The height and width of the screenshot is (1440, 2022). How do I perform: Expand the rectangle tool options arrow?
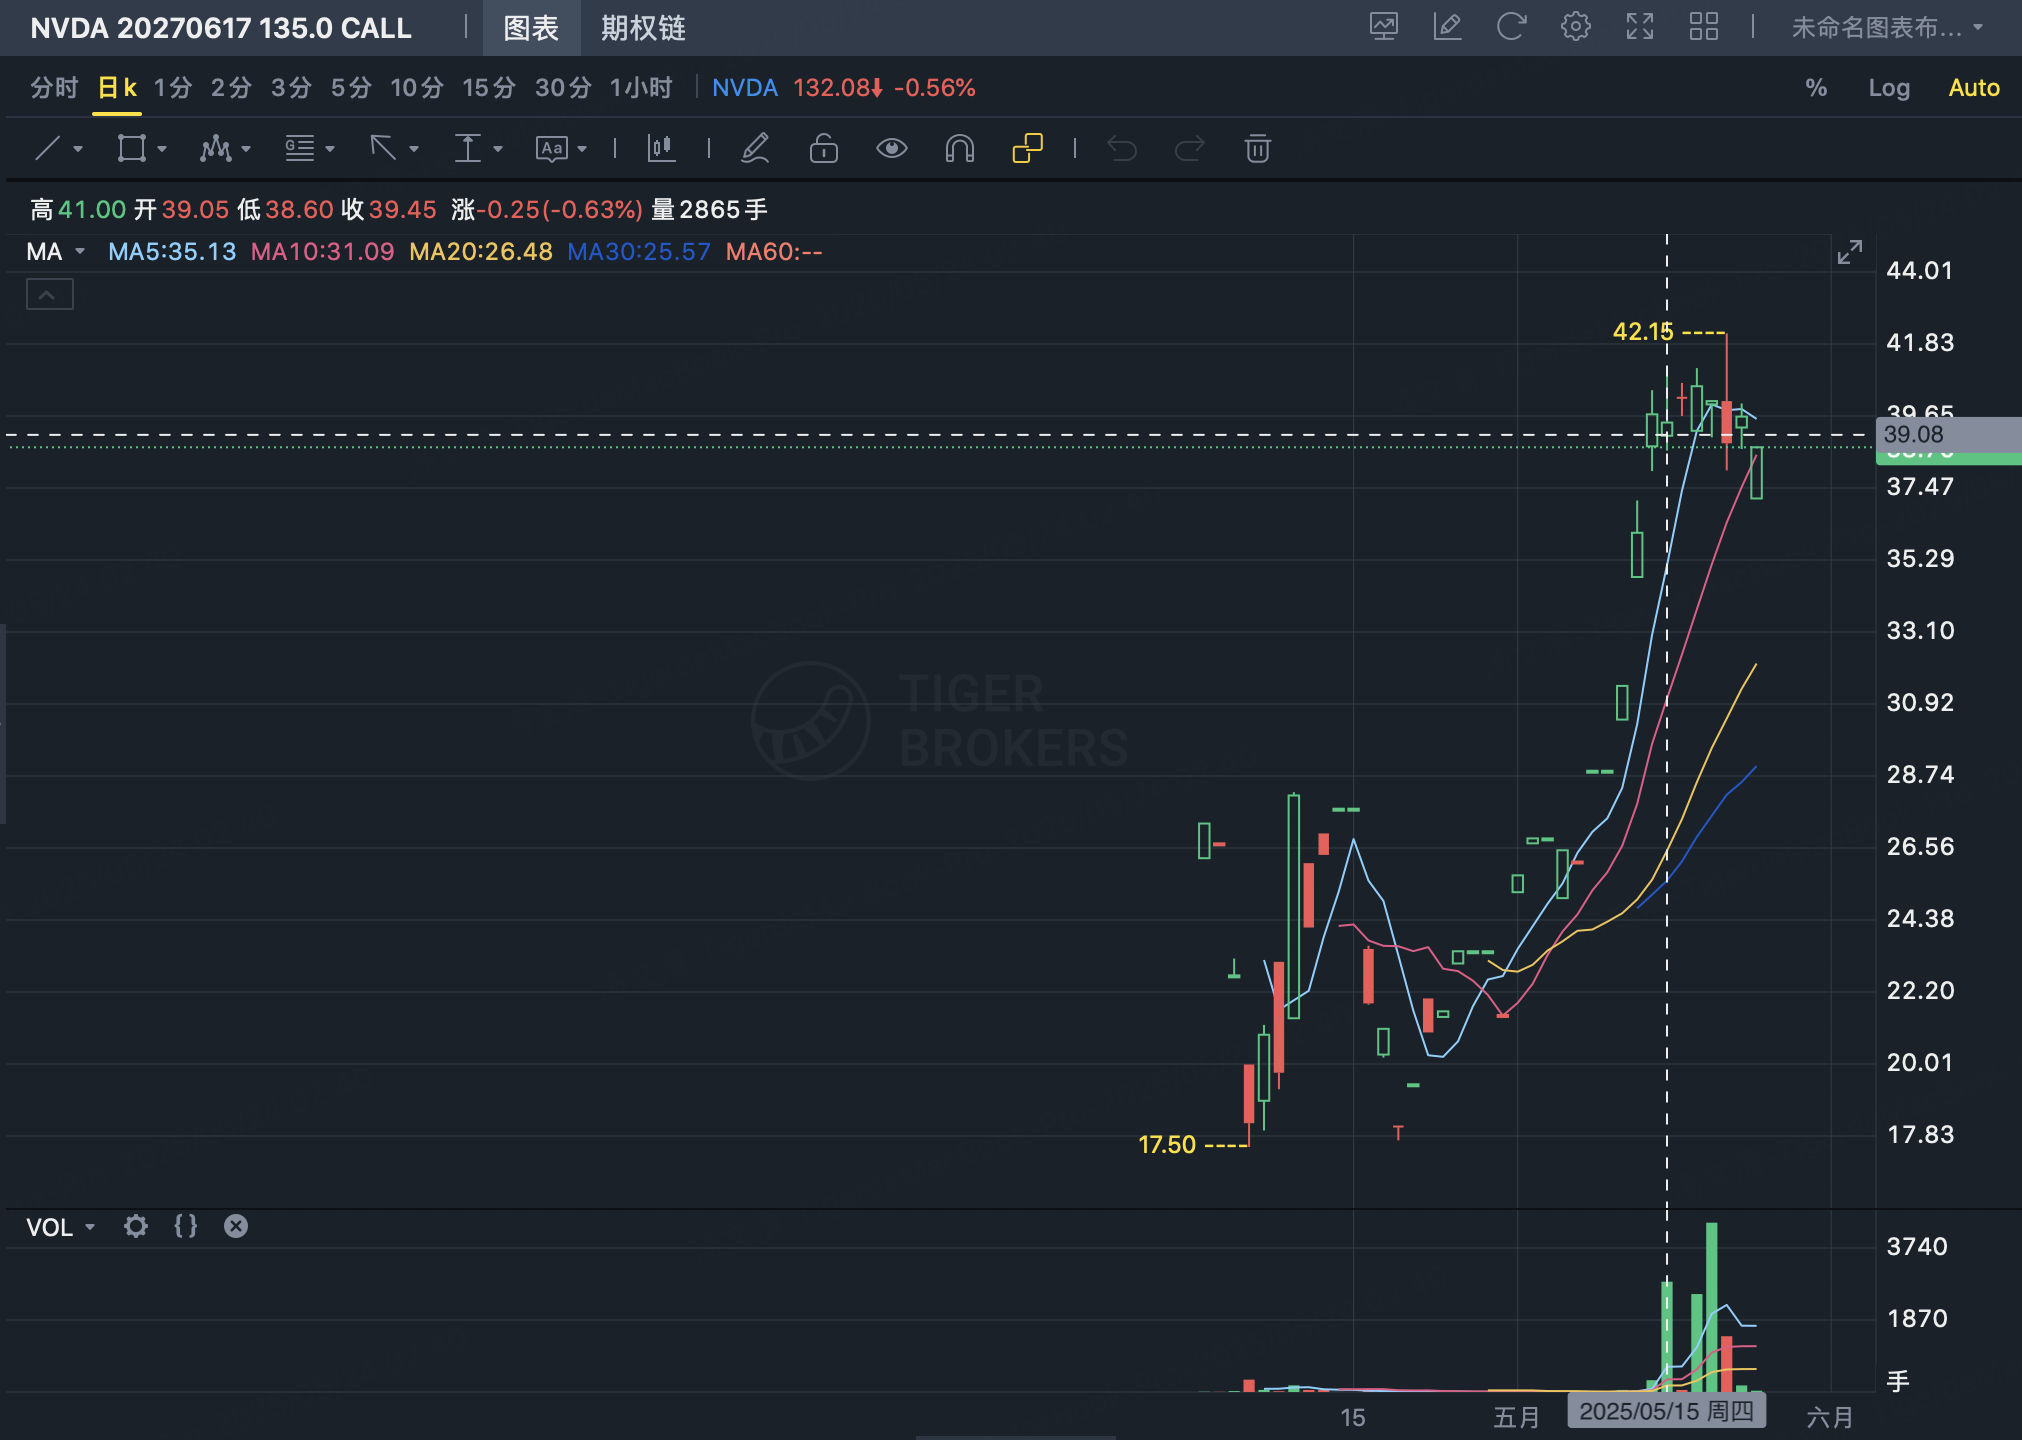[x=162, y=150]
